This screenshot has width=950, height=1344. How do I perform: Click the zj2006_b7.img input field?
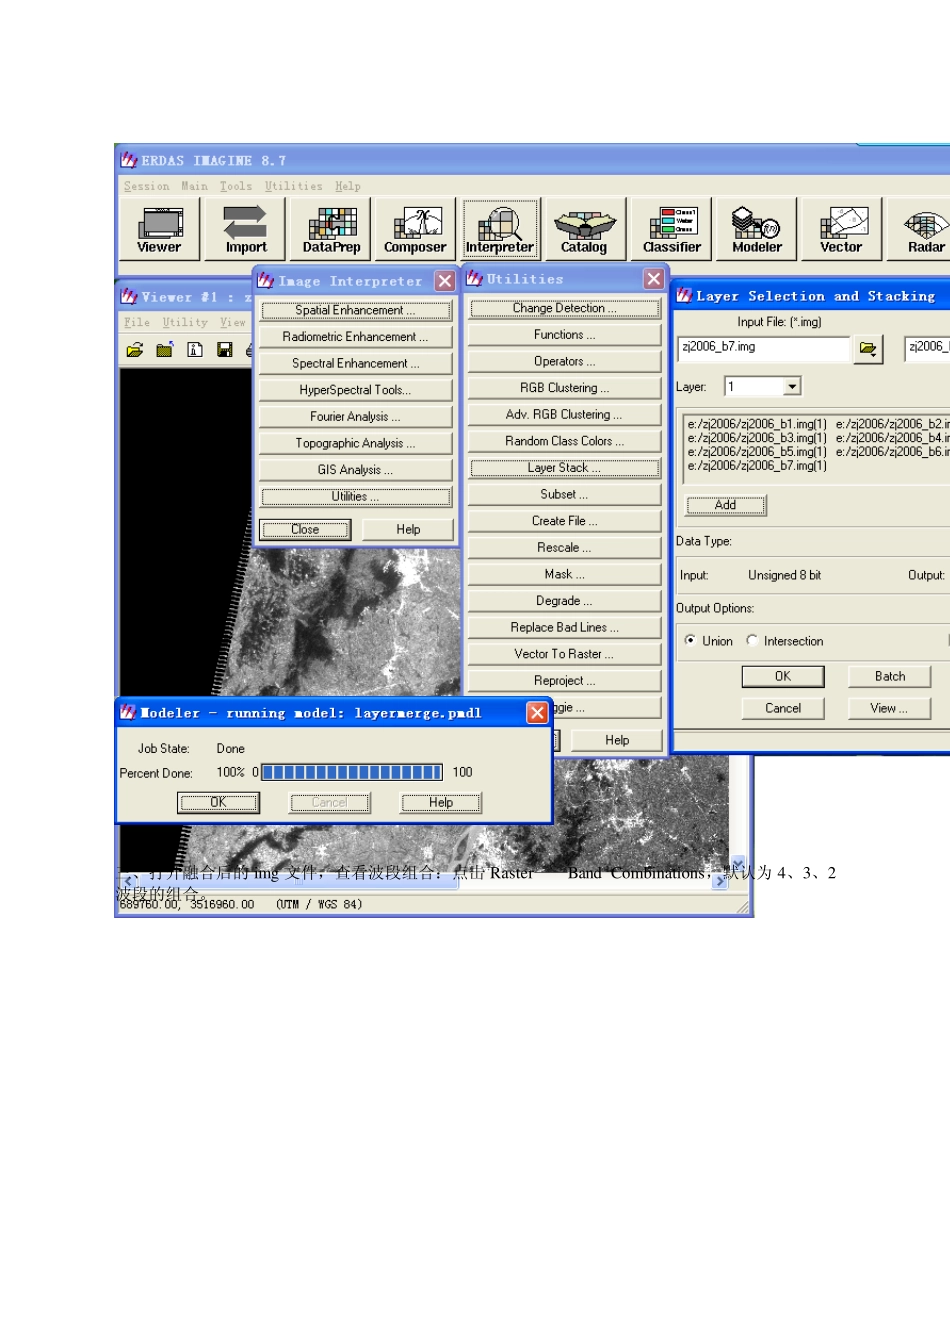[x=764, y=347]
